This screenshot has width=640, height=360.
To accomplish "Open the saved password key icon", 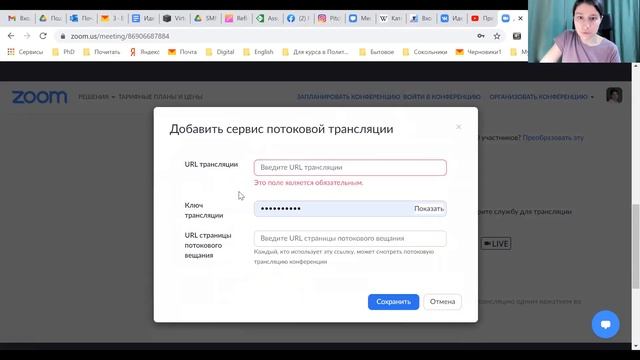I will click(481, 36).
